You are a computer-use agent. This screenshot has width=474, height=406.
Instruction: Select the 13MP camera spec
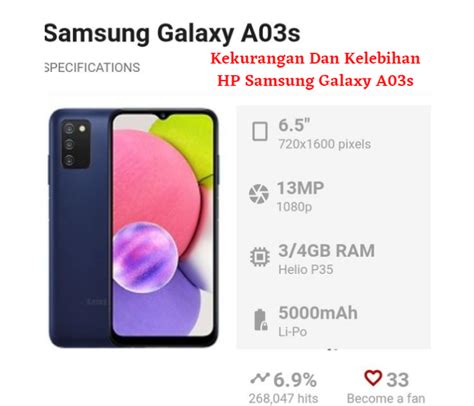tap(301, 197)
